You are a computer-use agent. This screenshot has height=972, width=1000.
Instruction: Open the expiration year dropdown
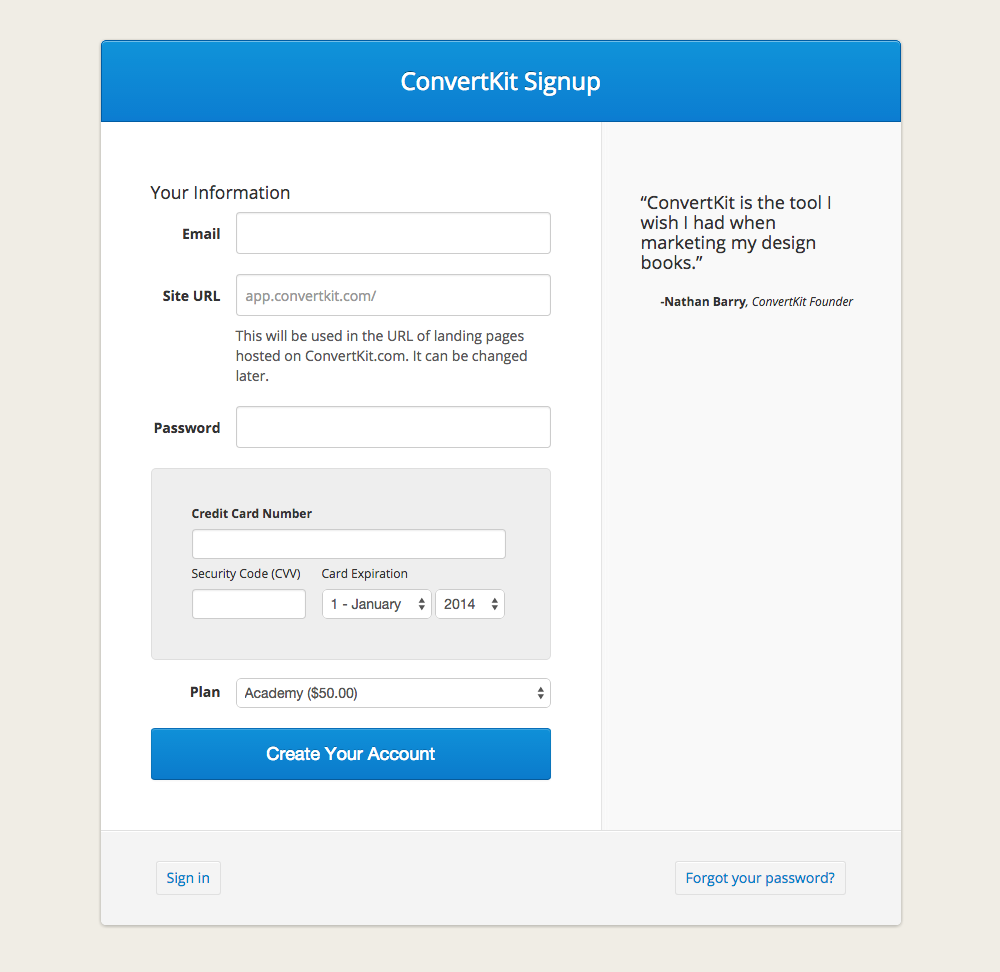(x=469, y=604)
